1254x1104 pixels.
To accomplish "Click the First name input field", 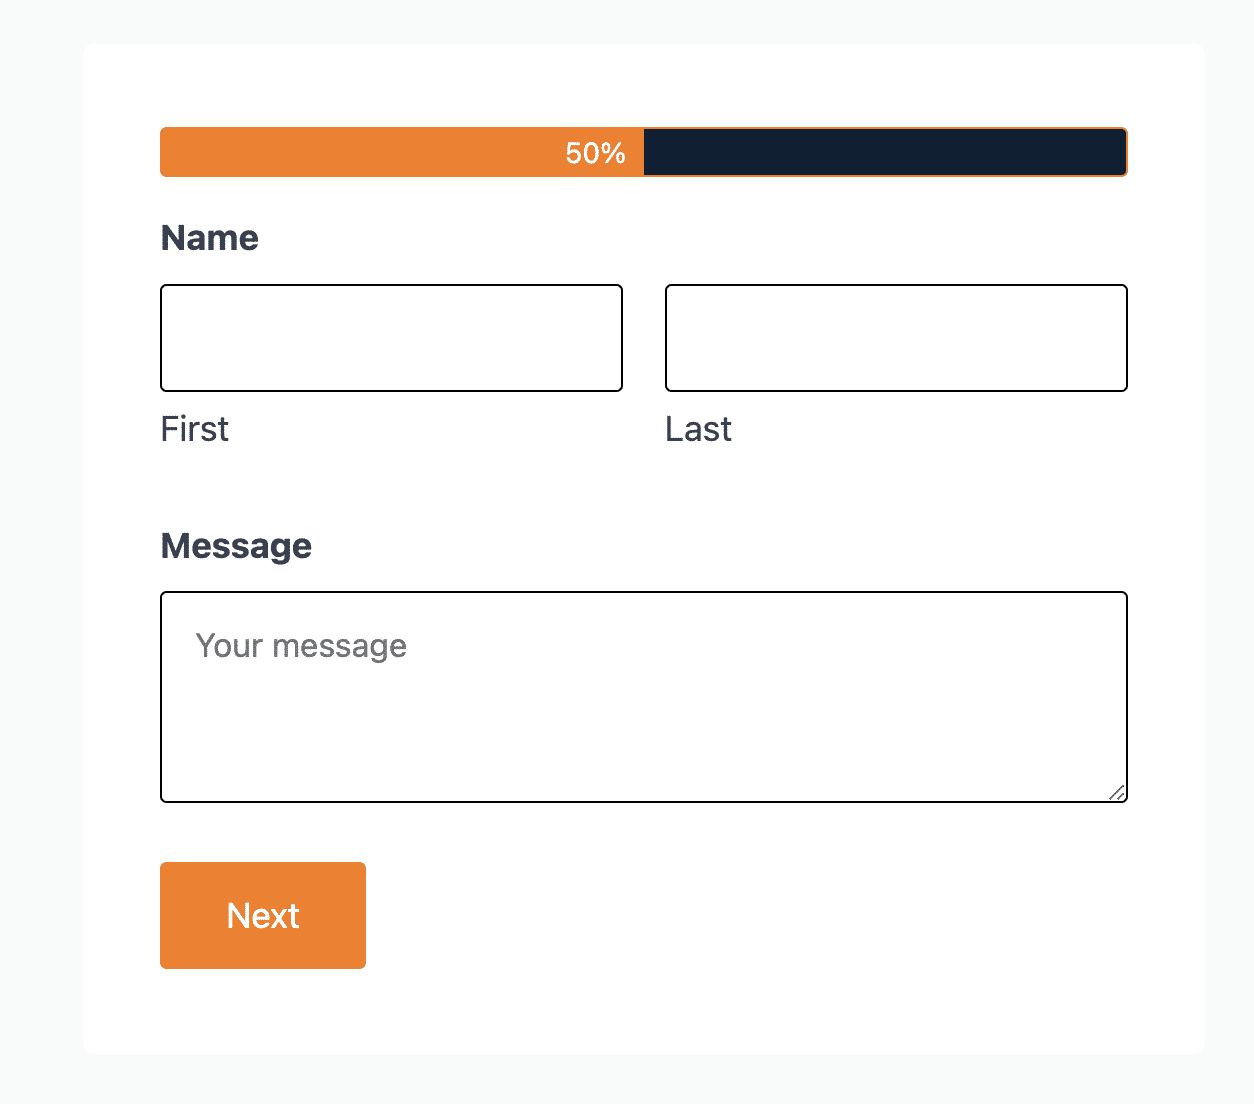I will [x=391, y=338].
